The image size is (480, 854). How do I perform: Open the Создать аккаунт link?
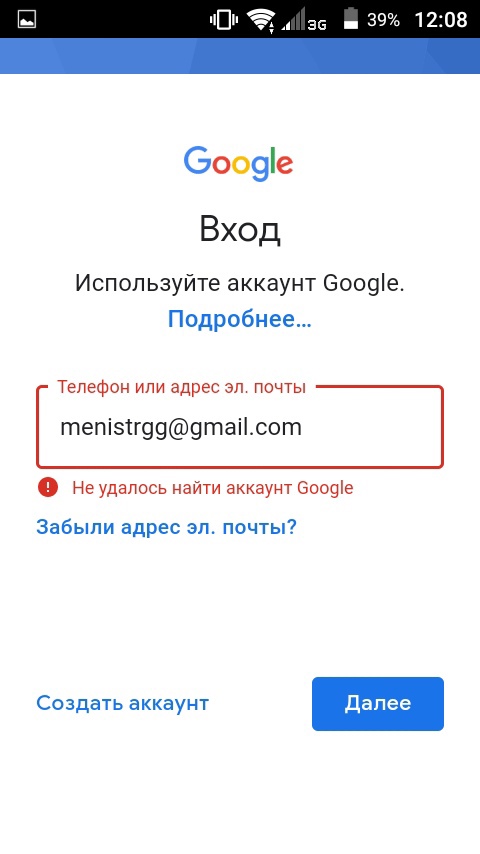click(x=123, y=703)
